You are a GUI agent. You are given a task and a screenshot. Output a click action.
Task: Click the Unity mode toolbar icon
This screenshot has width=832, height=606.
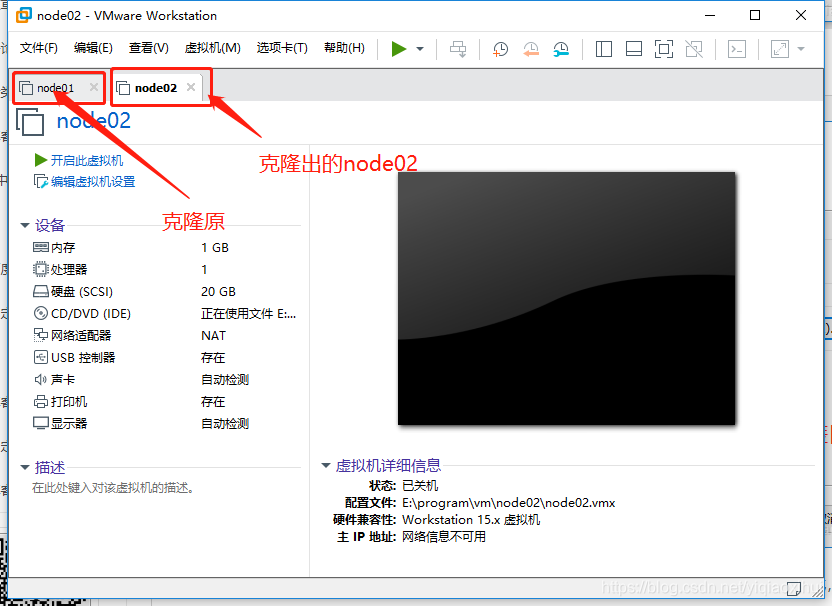coord(694,49)
